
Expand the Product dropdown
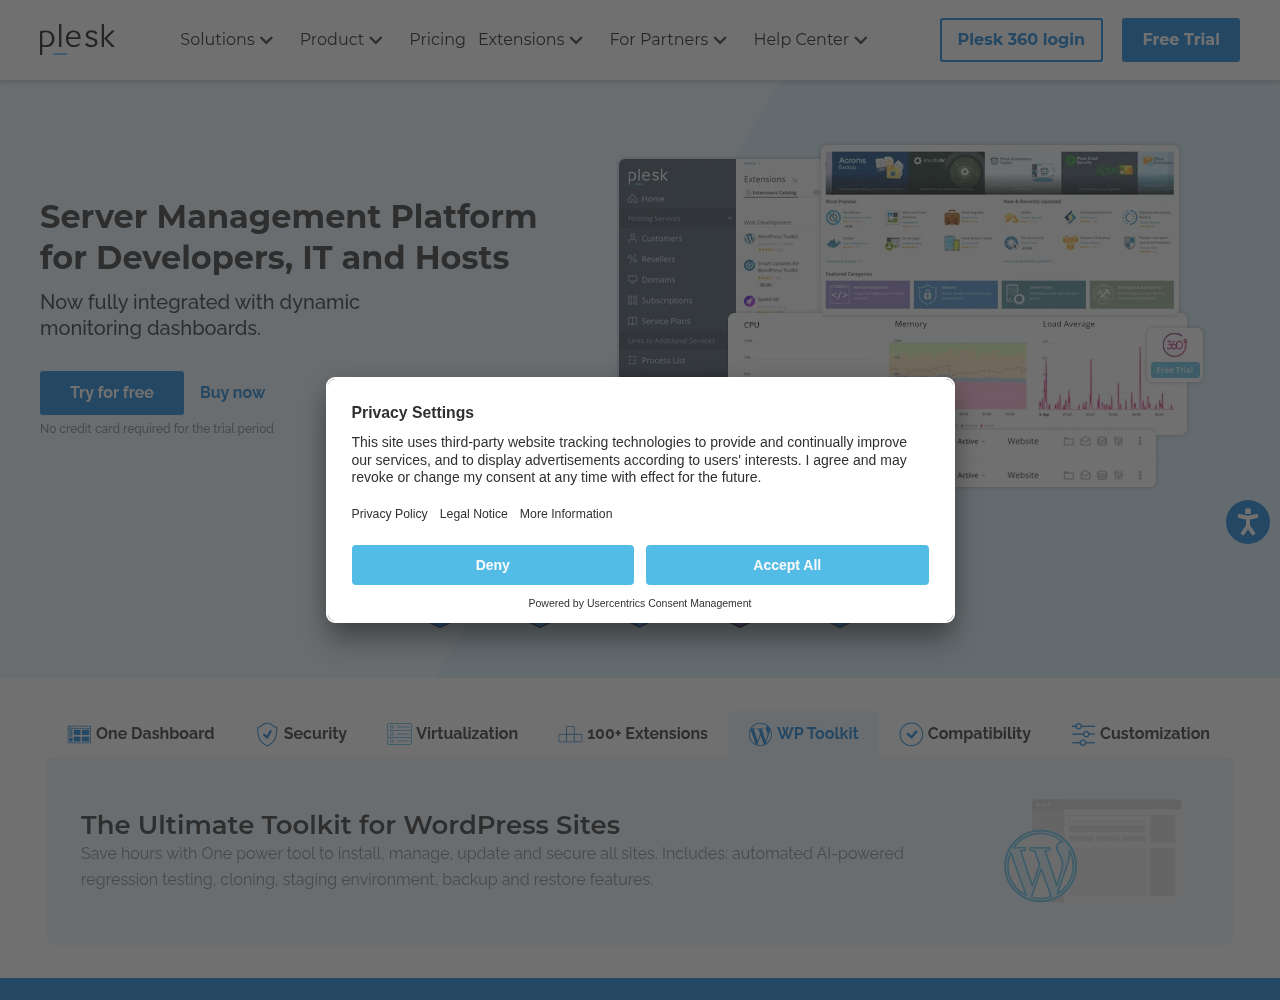pos(341,40)
